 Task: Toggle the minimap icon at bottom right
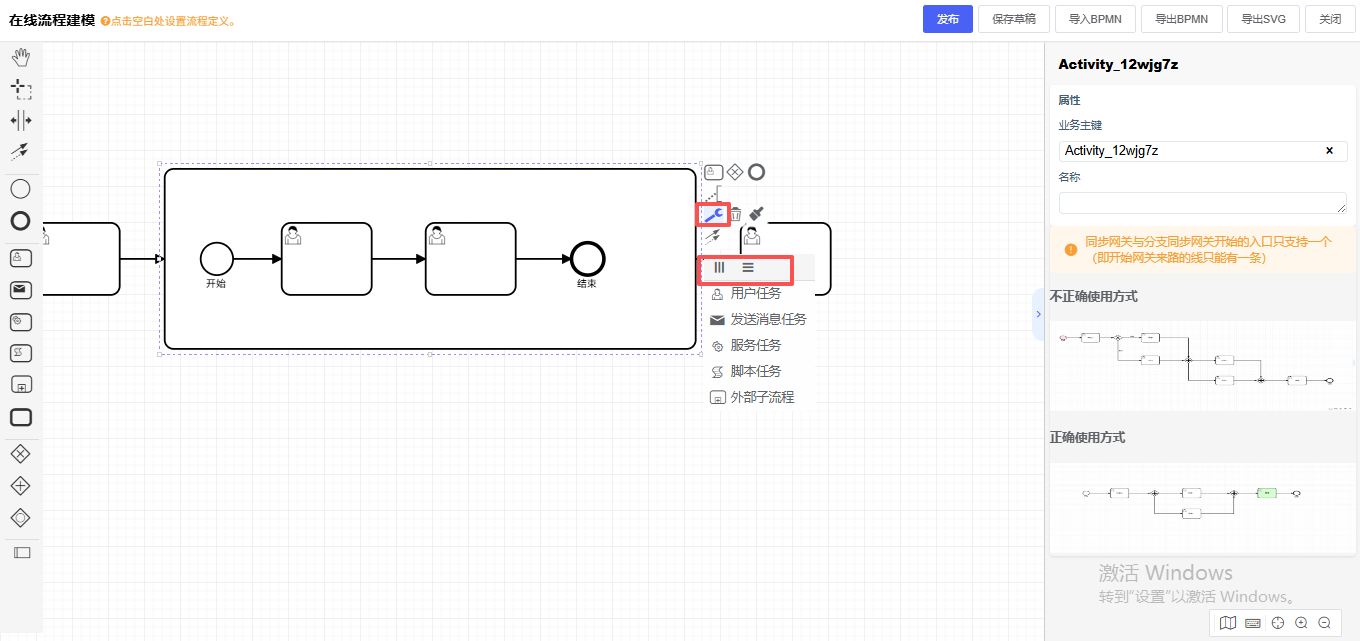pos(1228,623)
